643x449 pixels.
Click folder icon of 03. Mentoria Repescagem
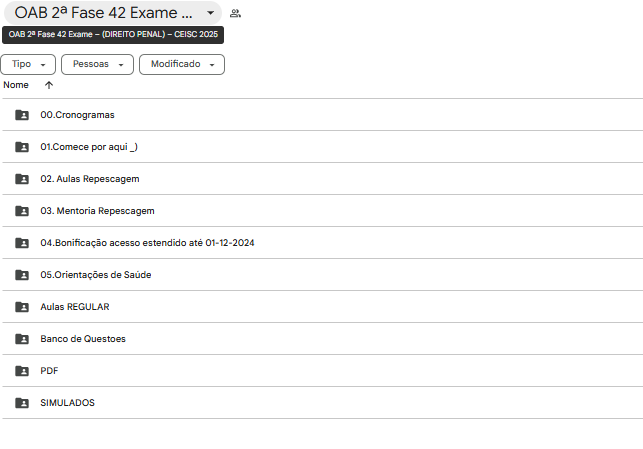pos(22,211)
